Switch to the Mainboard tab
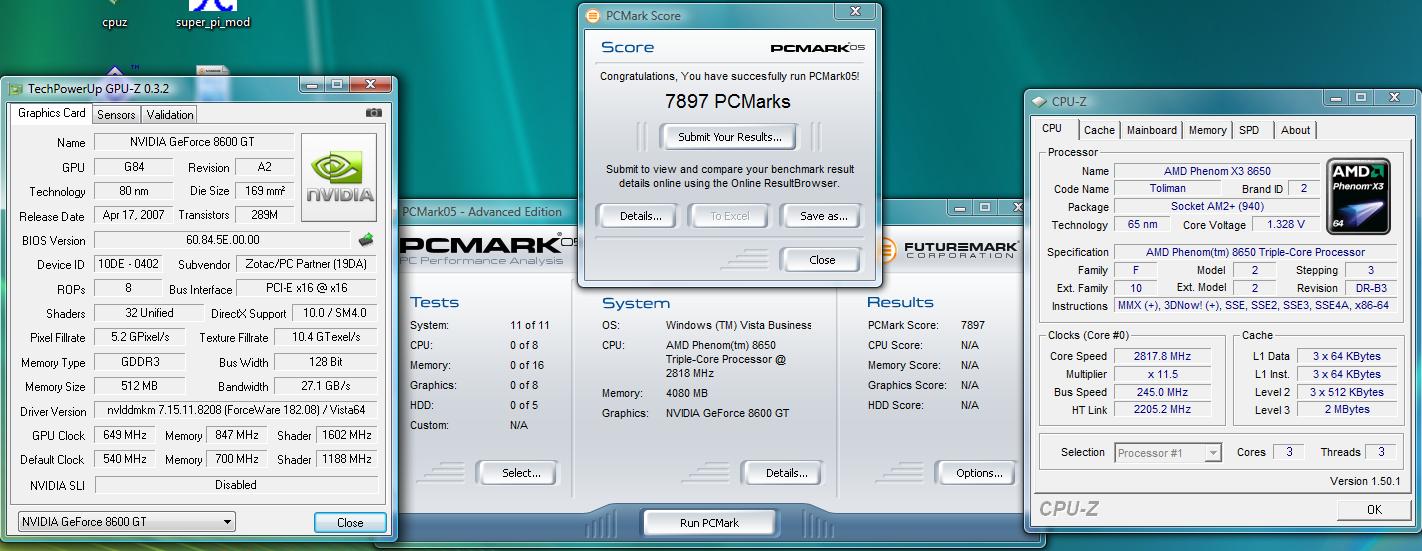Image resolution: width=1422 pixels, height=551 pixels. click(x=1152, y=130)
